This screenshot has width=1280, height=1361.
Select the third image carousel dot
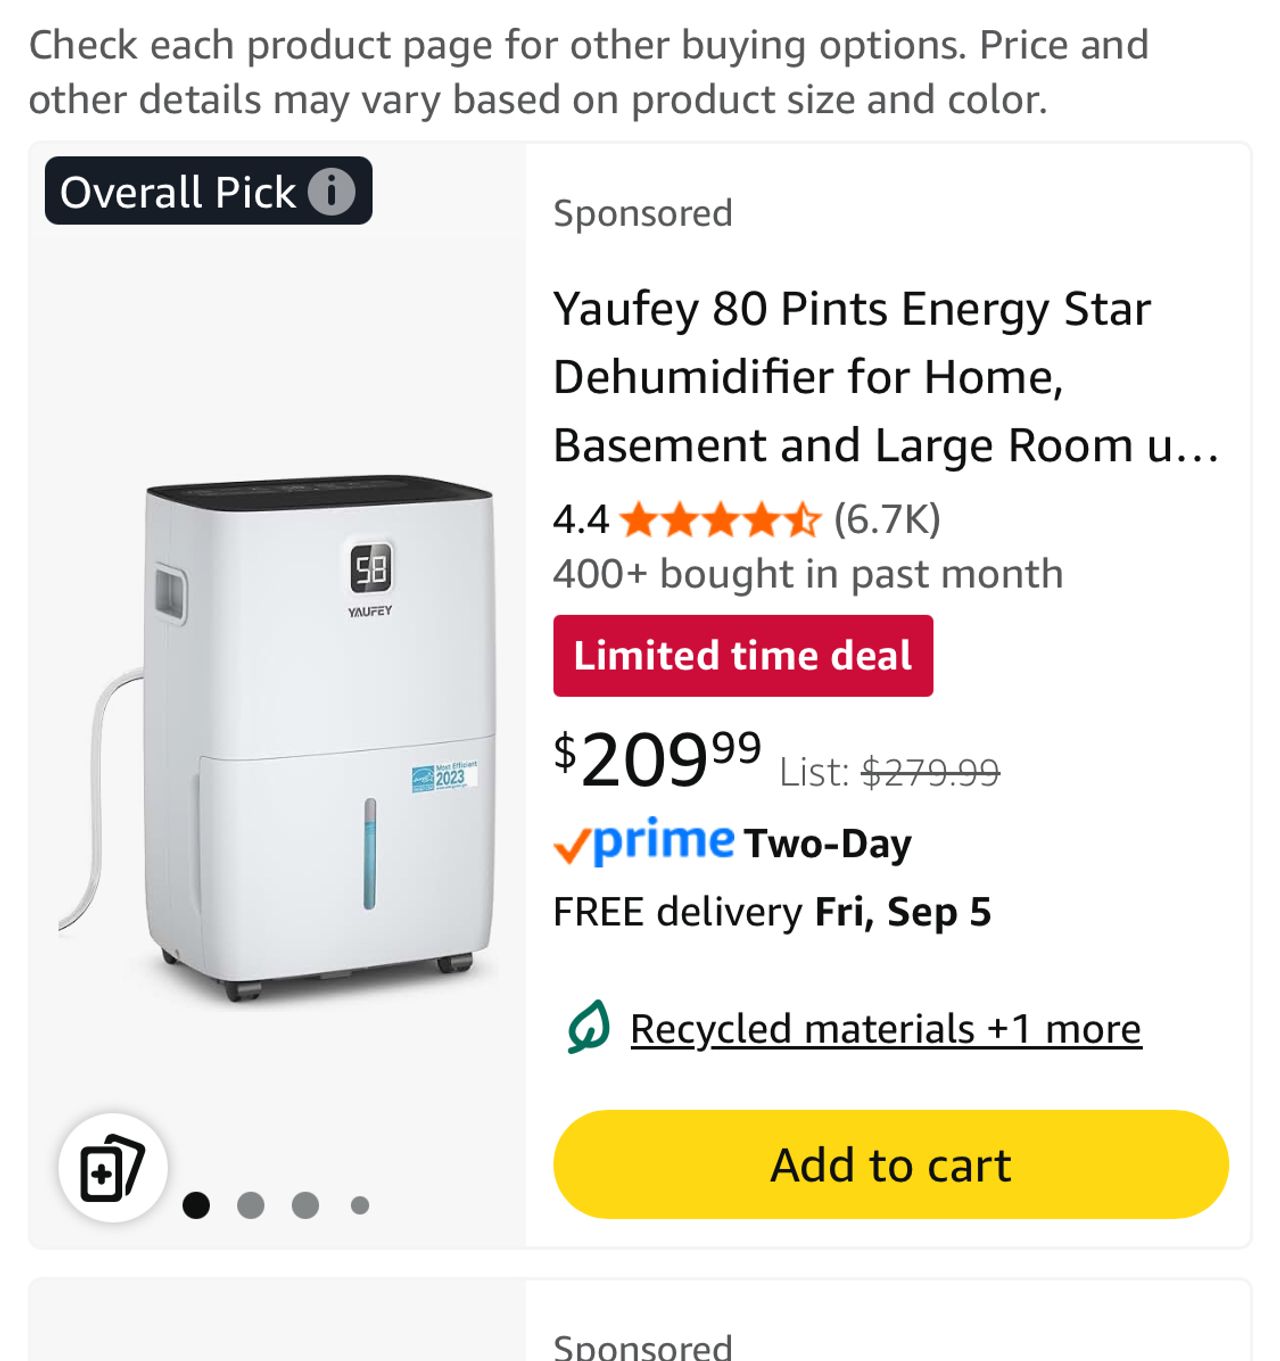(x=305, y=1205)
